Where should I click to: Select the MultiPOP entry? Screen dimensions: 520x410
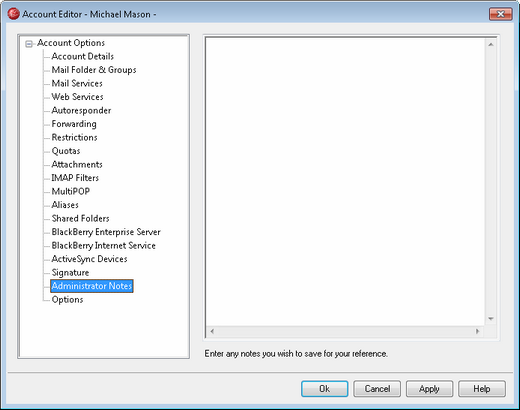[71, 191]
